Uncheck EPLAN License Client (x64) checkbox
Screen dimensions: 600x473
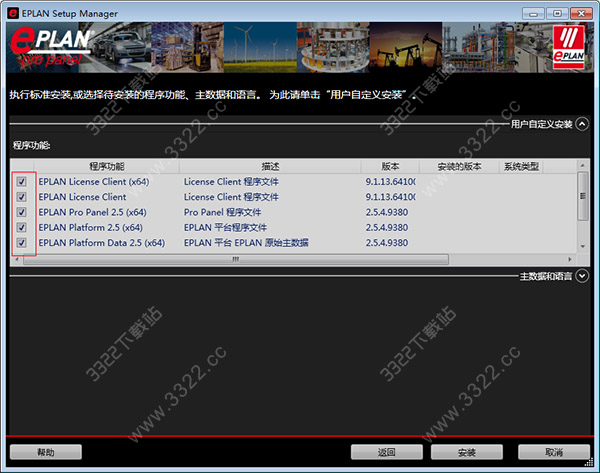pyautogui.click(x=21, y=181)
